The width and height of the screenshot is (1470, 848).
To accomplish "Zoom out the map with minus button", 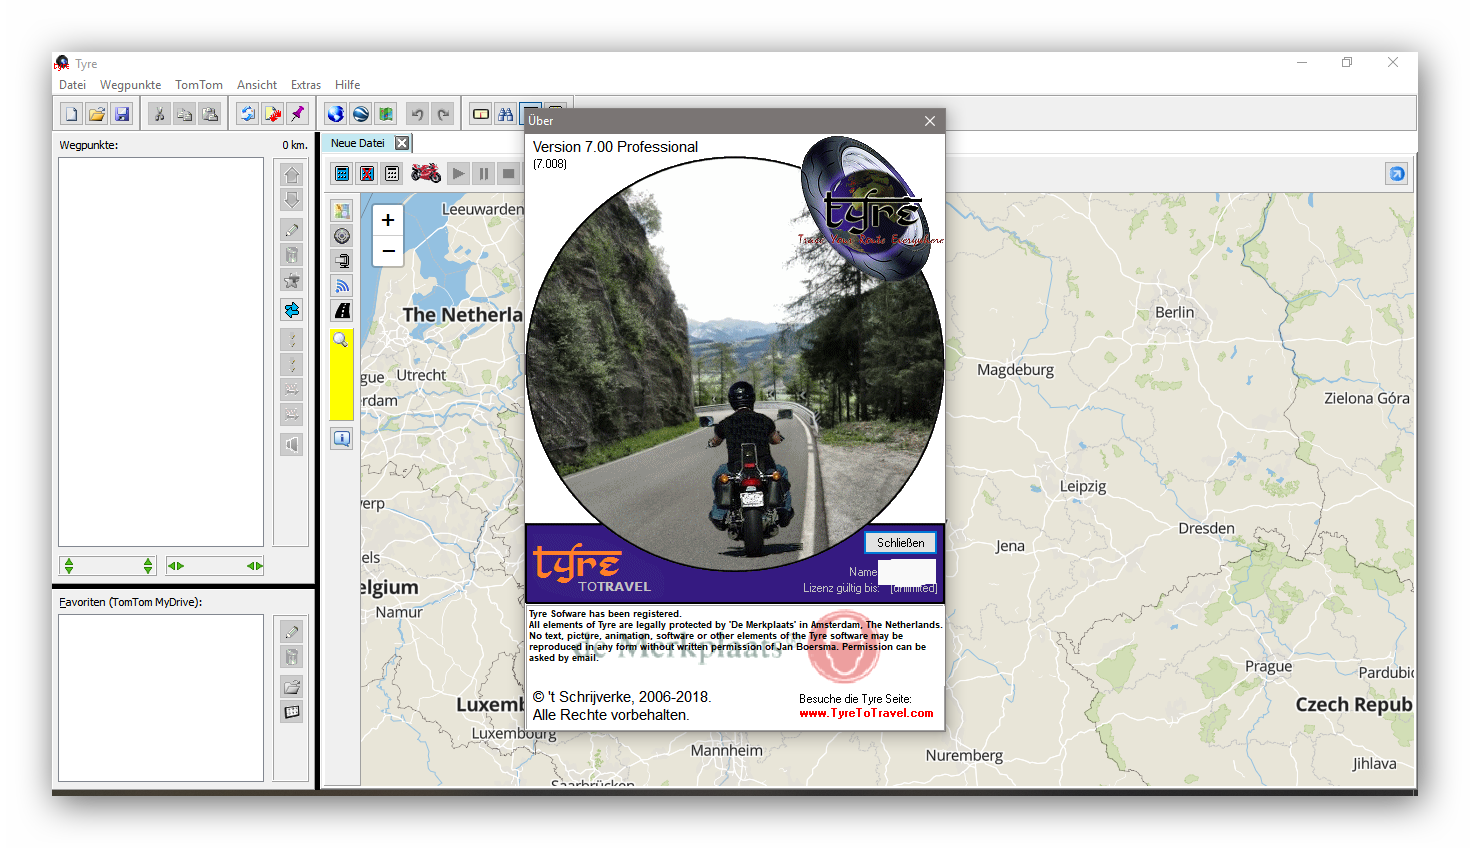I will [388, 251].
